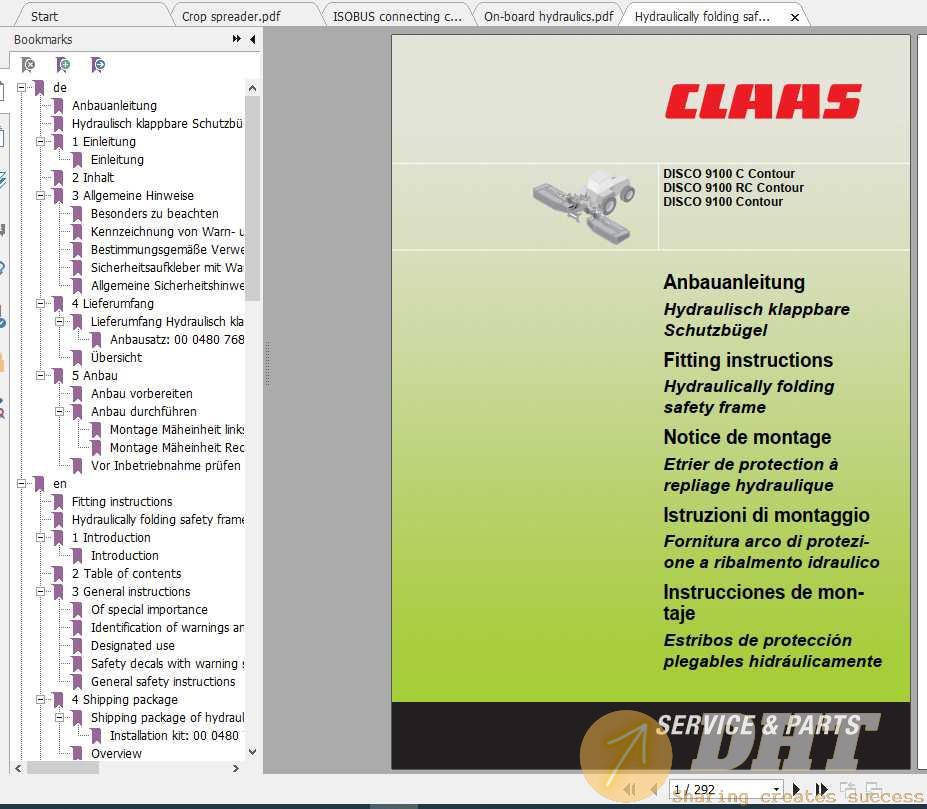Expand the Bookmarks panel with double arrow
Screen dimensions: 927x809
tap(236, 39)
